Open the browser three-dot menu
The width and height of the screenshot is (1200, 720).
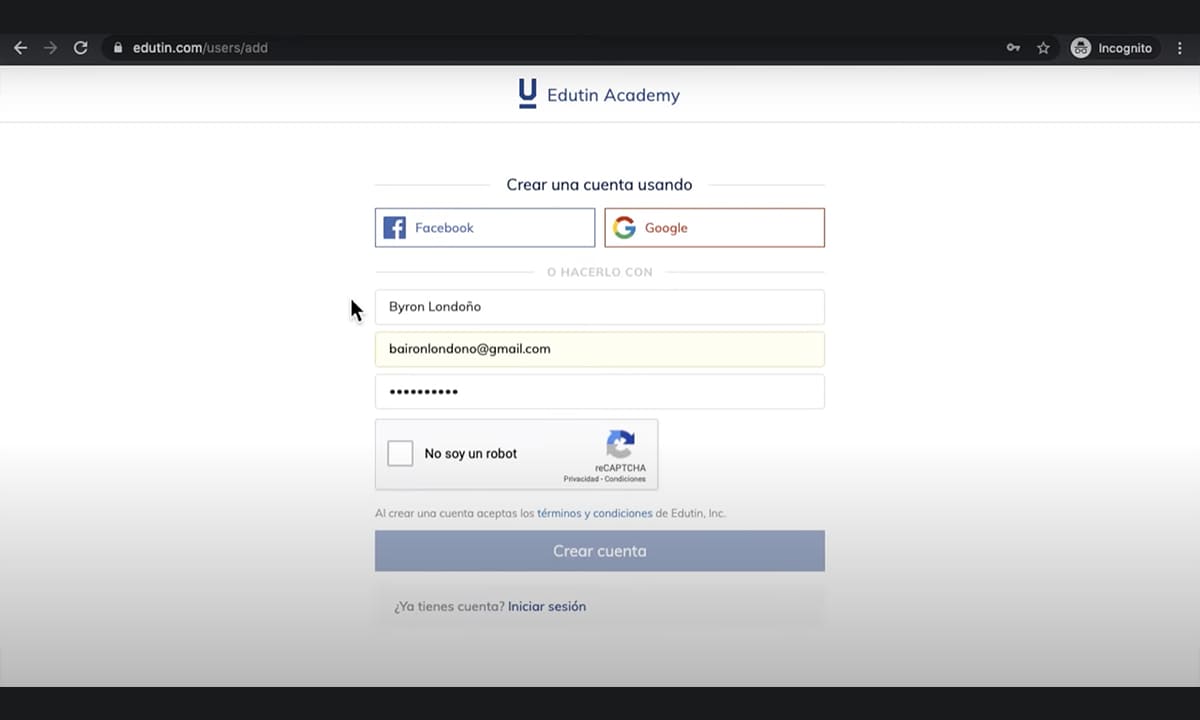[x=1180, y=48]
